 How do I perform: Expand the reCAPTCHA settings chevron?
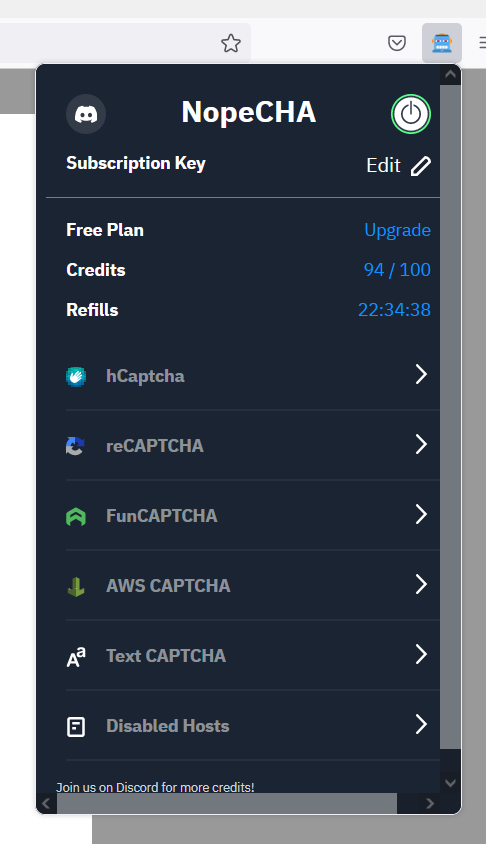coord(421,444)
